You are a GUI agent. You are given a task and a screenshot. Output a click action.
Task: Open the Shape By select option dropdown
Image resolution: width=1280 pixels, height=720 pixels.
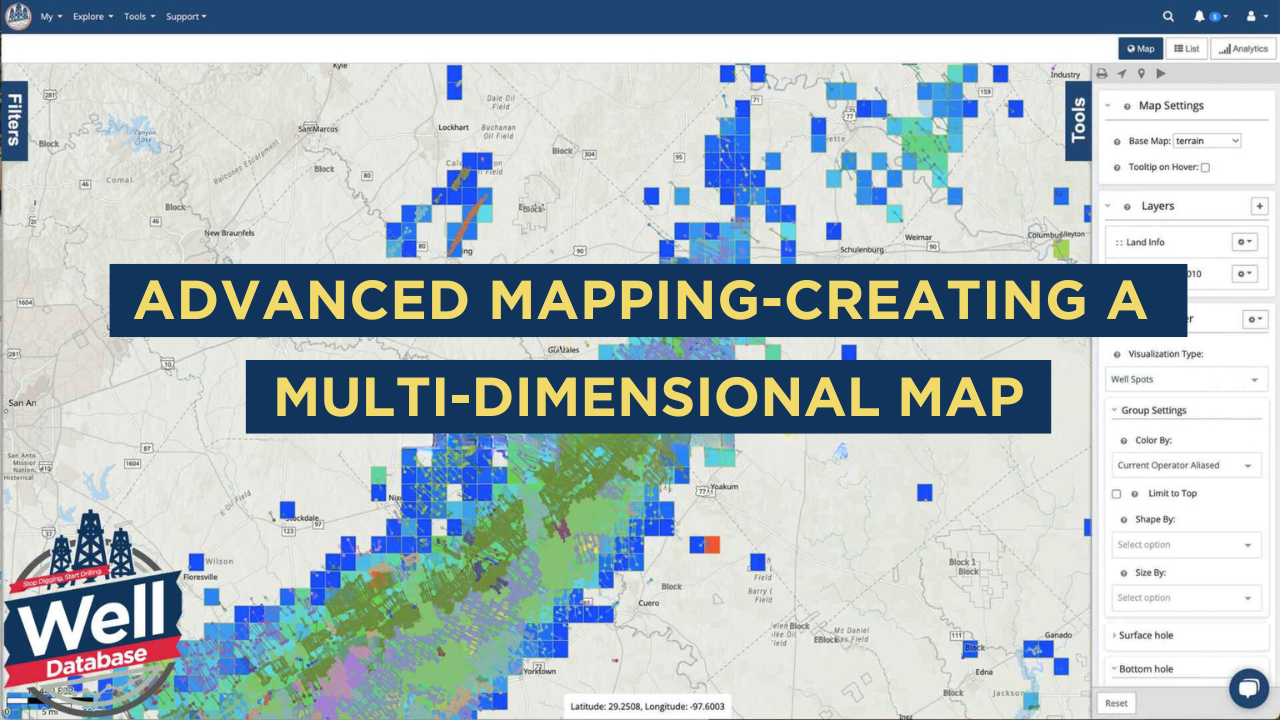tap(1186, 544)
